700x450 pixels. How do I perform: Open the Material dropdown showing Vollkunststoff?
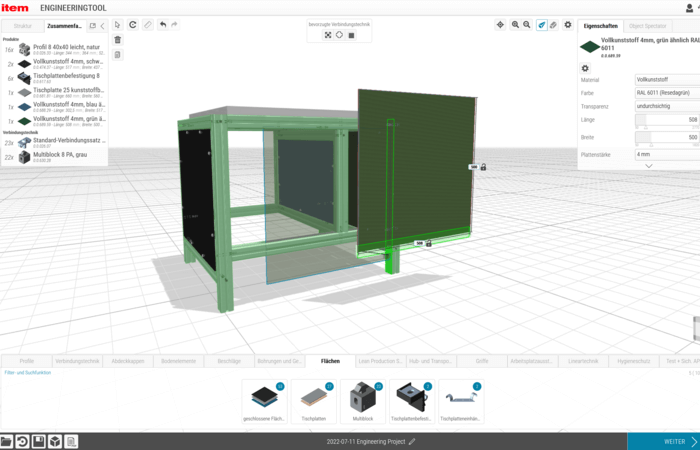(666, 78)
